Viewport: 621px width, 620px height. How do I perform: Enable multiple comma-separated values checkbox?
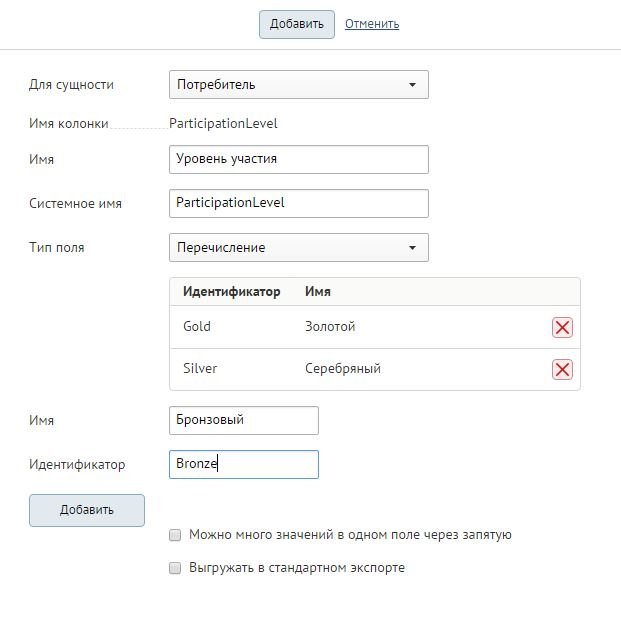coord(175,535)
